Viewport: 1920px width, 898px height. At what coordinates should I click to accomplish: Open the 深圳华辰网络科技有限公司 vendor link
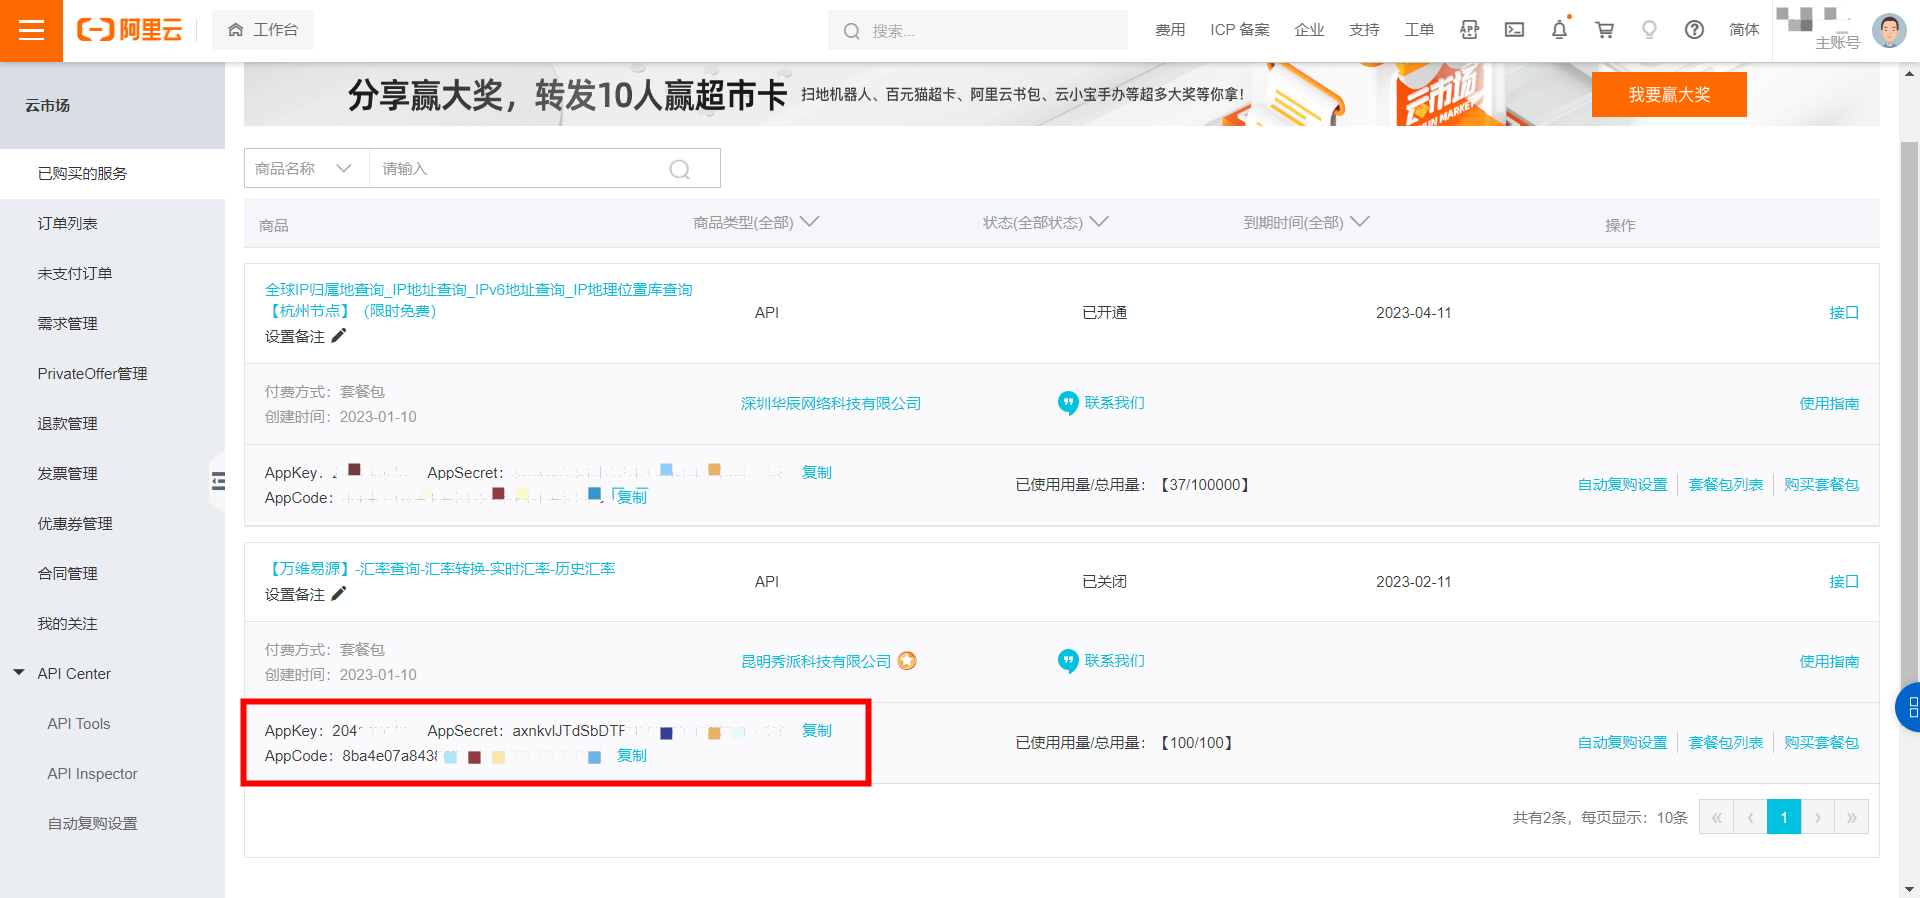point(830,404)
